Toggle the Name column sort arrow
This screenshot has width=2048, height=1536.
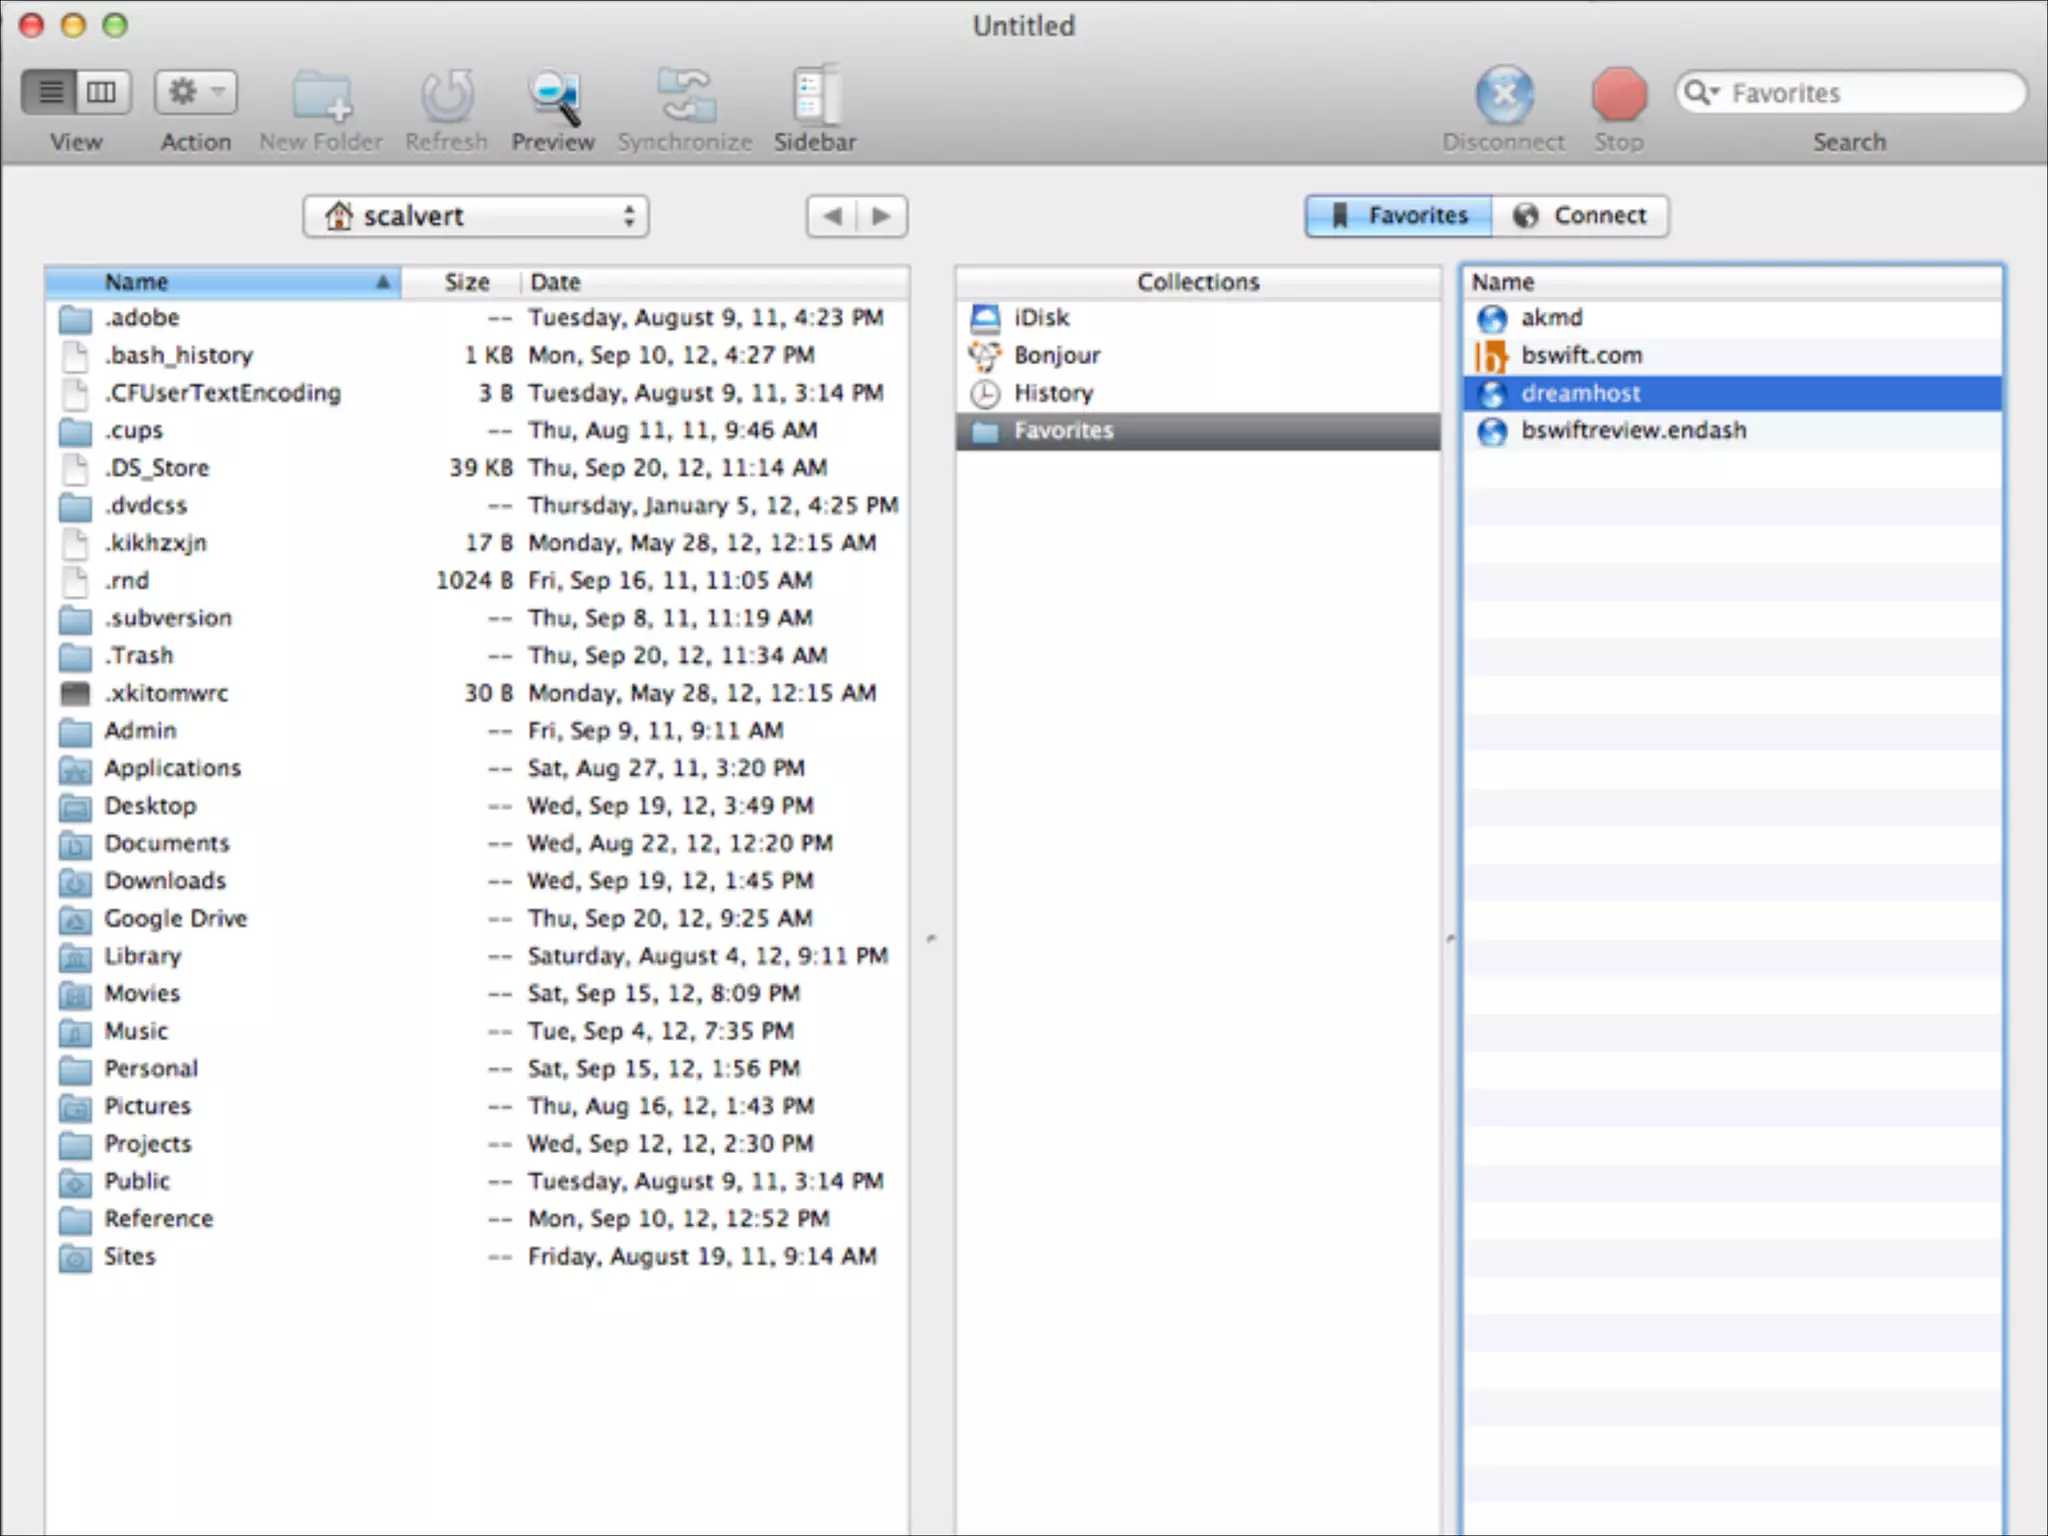pyautogui.click(x=382, y=282)
